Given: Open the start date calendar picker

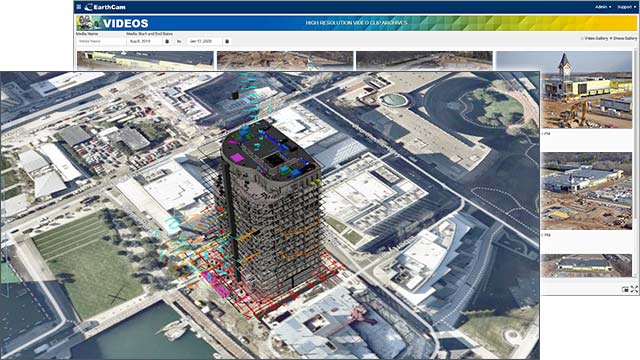Looking at the screenshot, I should [x=167, y=41].
